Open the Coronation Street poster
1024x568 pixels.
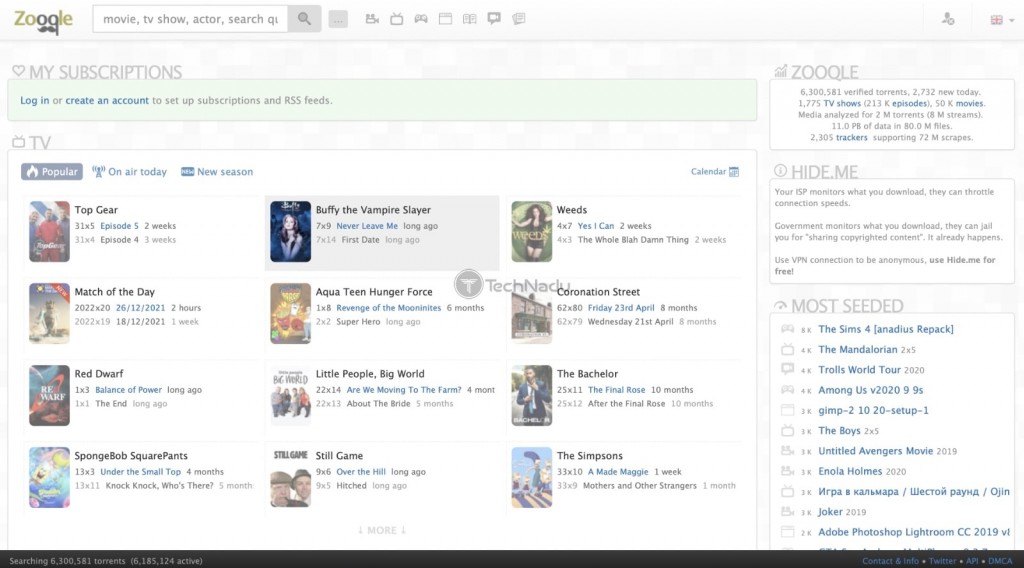click(x=532, y=313)
